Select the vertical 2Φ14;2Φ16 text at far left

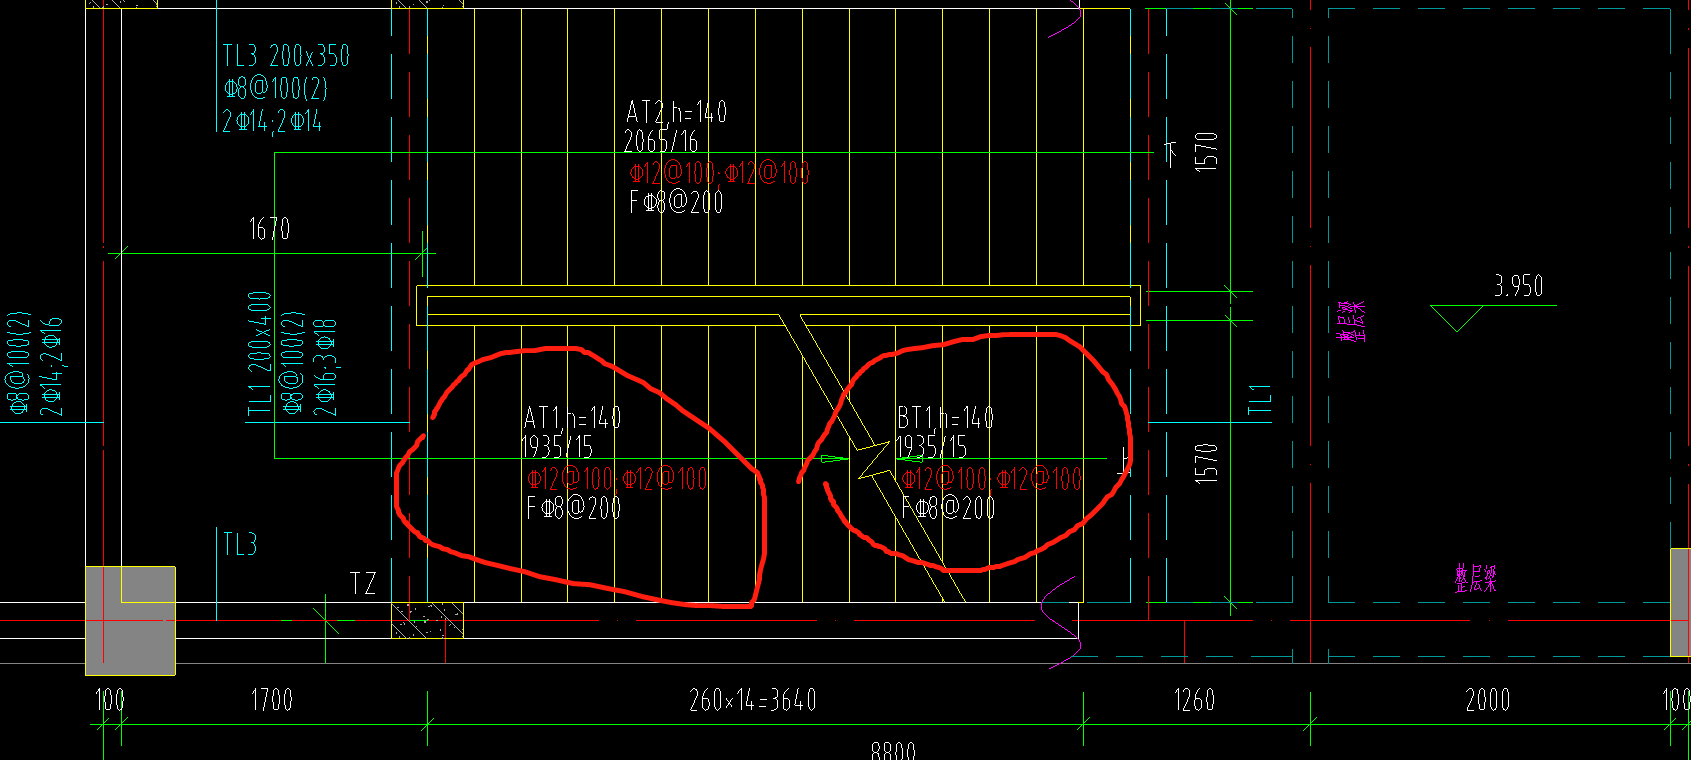point(52,366)
